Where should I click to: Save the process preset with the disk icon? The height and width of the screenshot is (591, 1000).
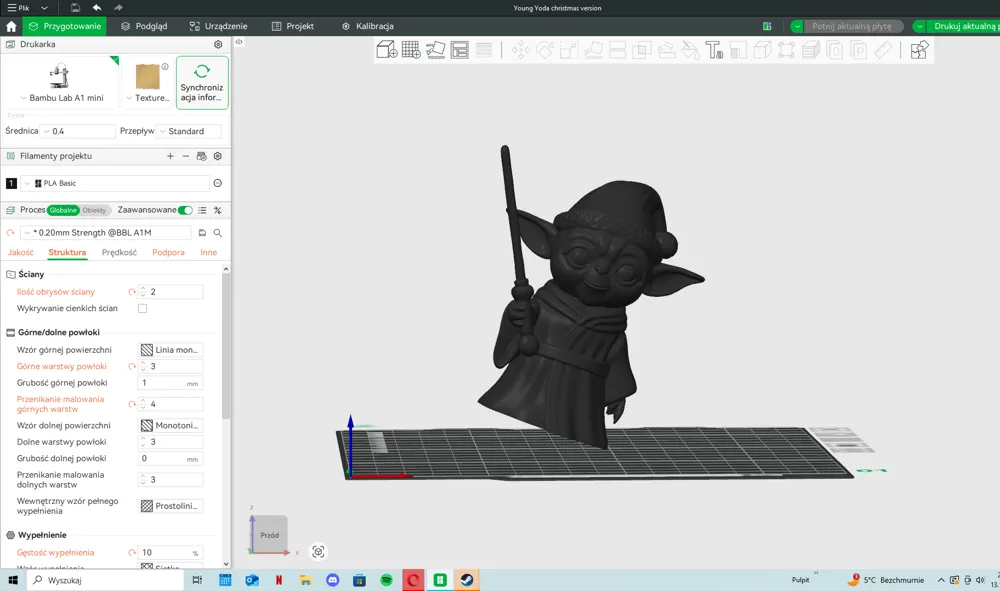[202, 233]
